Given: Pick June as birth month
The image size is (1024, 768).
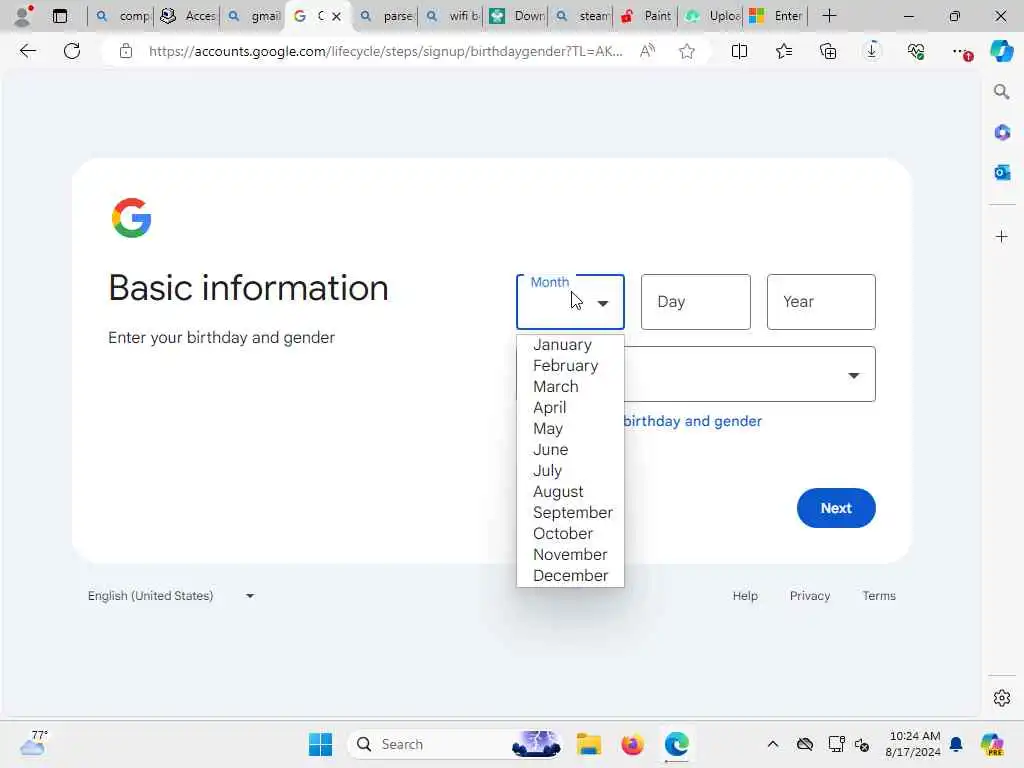Looking at the screenshot, I should (x=570, y=449).
